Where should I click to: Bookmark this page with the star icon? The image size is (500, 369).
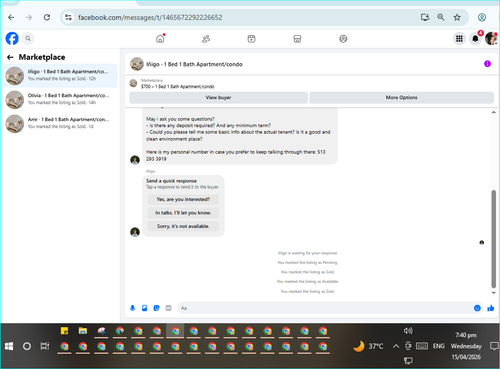click(457, 17)
